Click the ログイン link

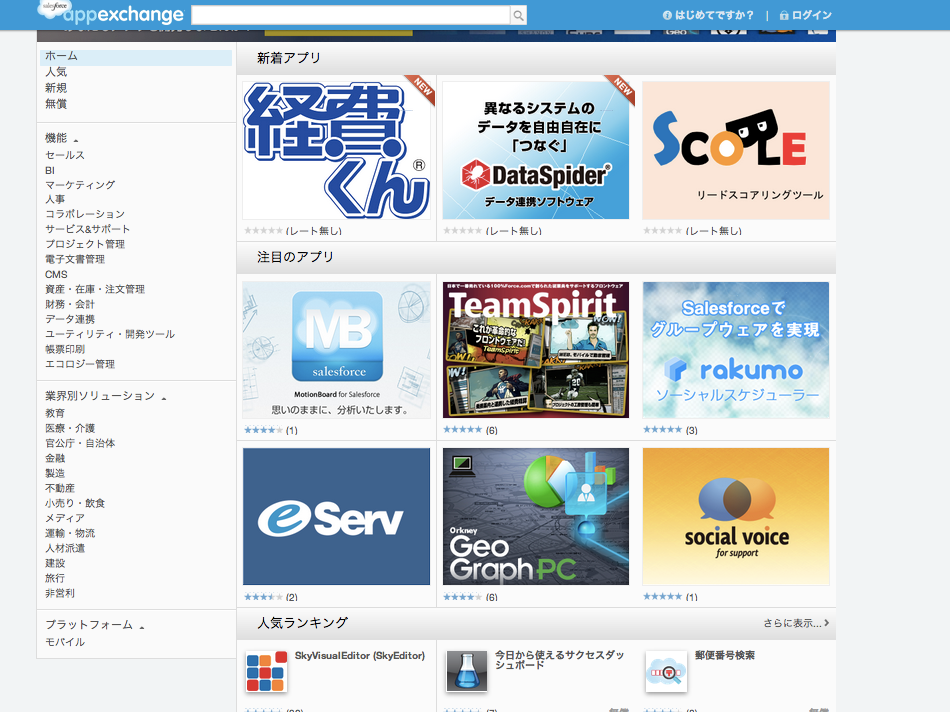point(812,15)
